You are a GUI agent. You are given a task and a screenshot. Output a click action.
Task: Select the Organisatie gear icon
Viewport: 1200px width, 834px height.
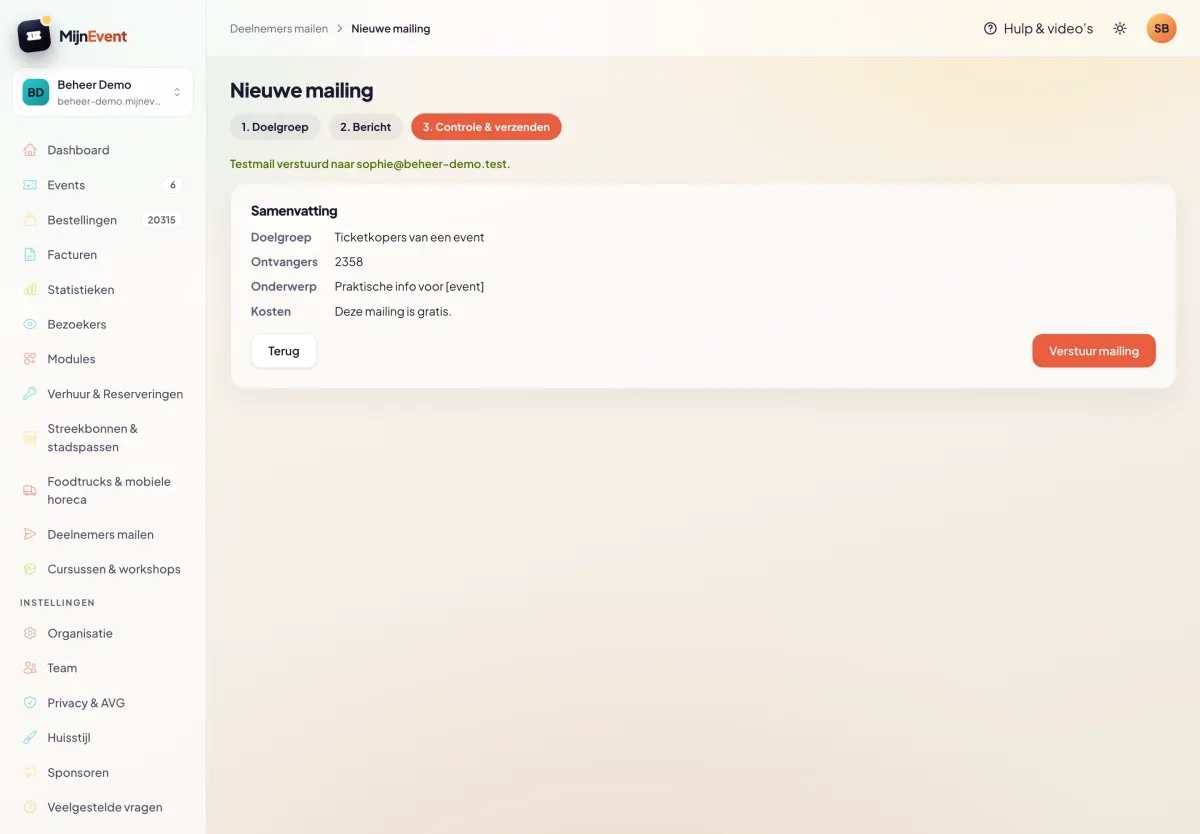[x=30, y=633]
